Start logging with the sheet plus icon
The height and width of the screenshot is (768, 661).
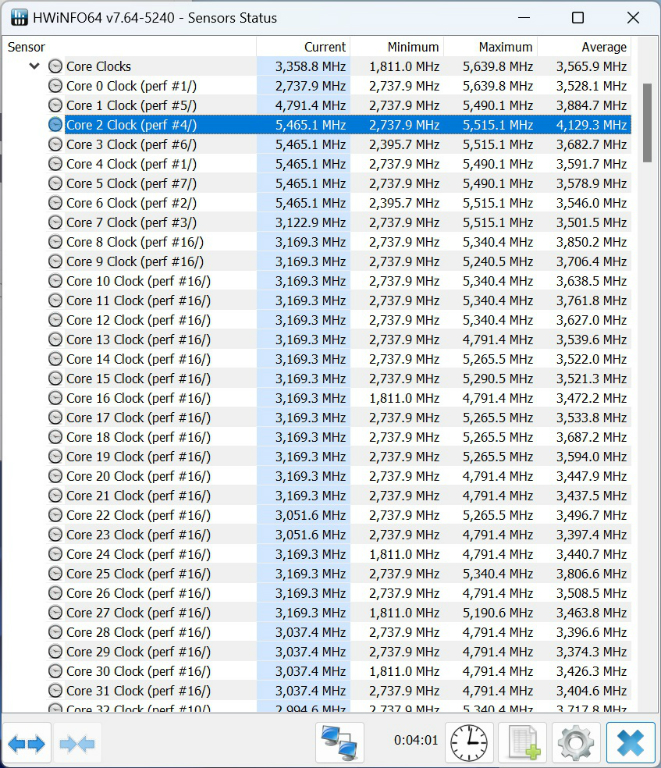tap(523, 743)
